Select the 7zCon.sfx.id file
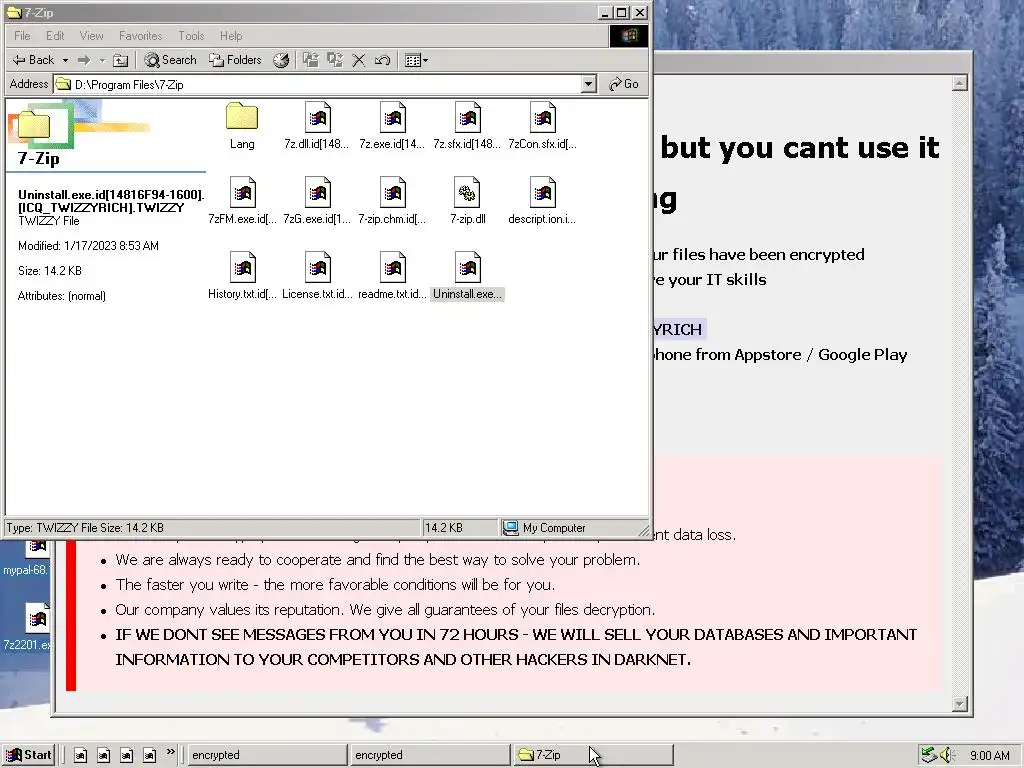The image size is (1024, 768). [x=542, y=126]
